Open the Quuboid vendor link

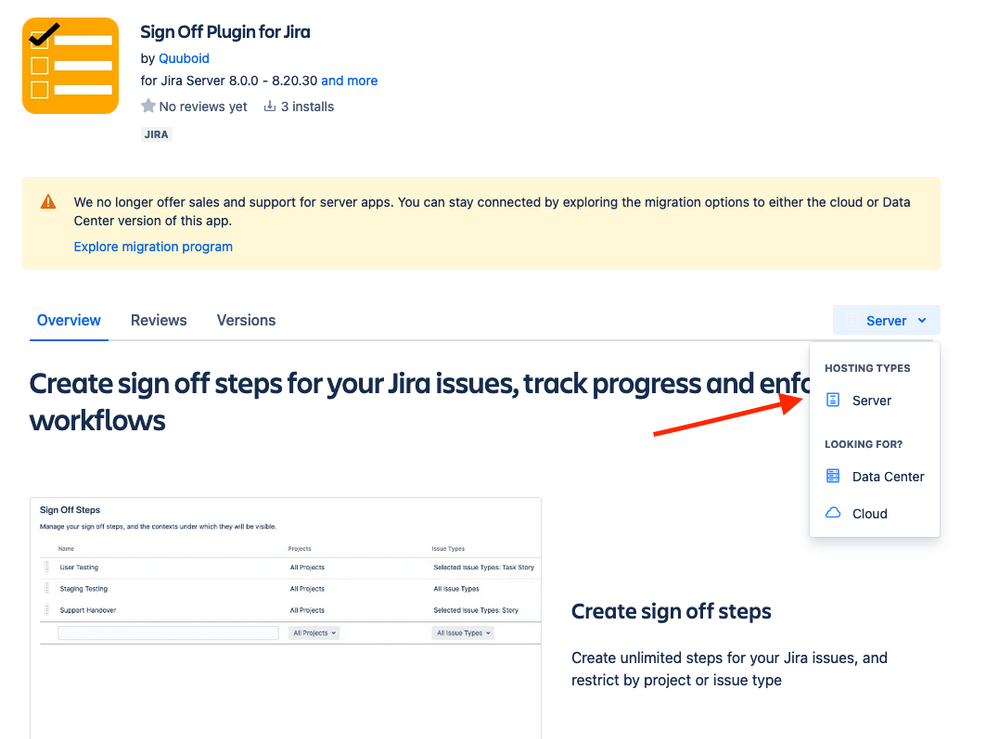184,58
